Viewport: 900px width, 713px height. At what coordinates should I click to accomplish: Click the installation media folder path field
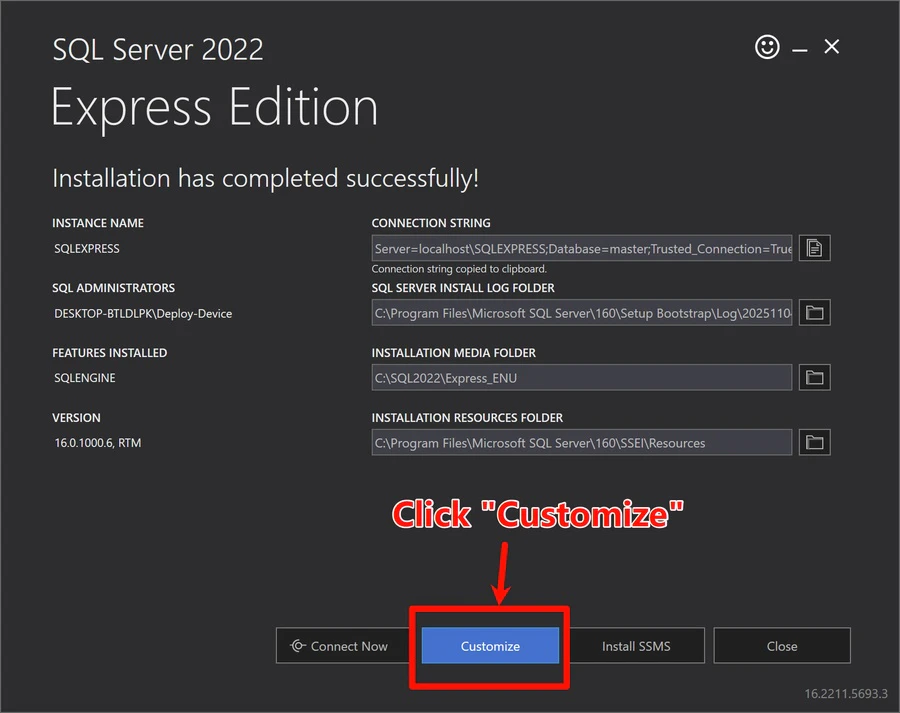pos(581,378)
